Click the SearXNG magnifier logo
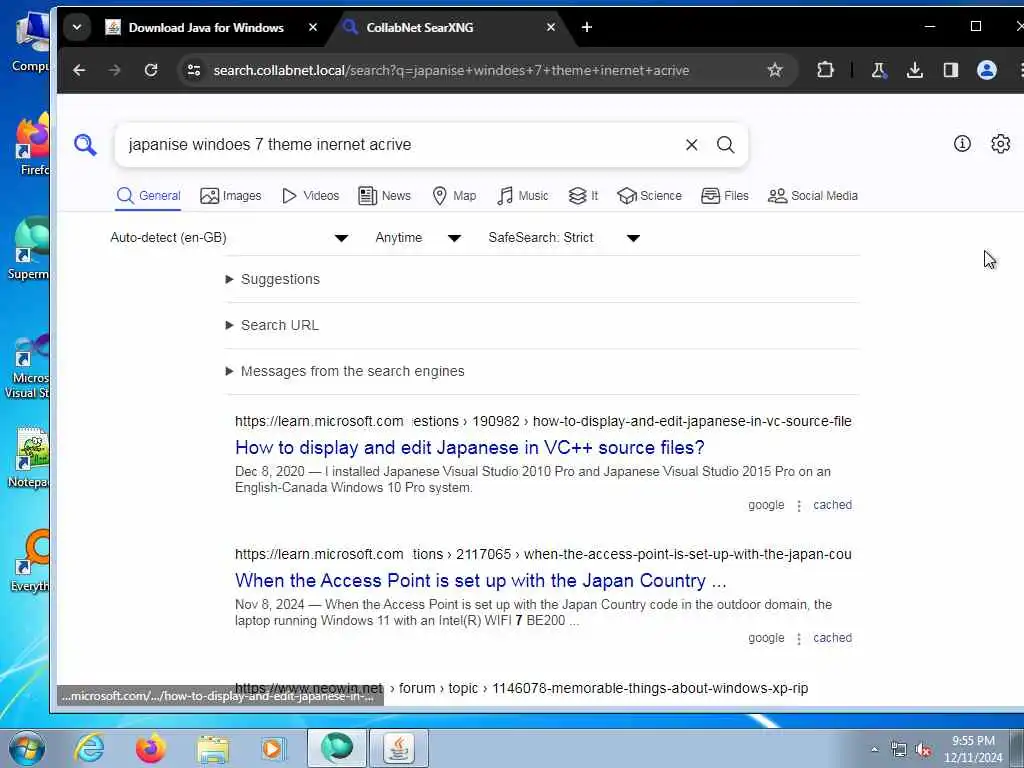Viewport: 1024px width, 768px height. point(85,144)
